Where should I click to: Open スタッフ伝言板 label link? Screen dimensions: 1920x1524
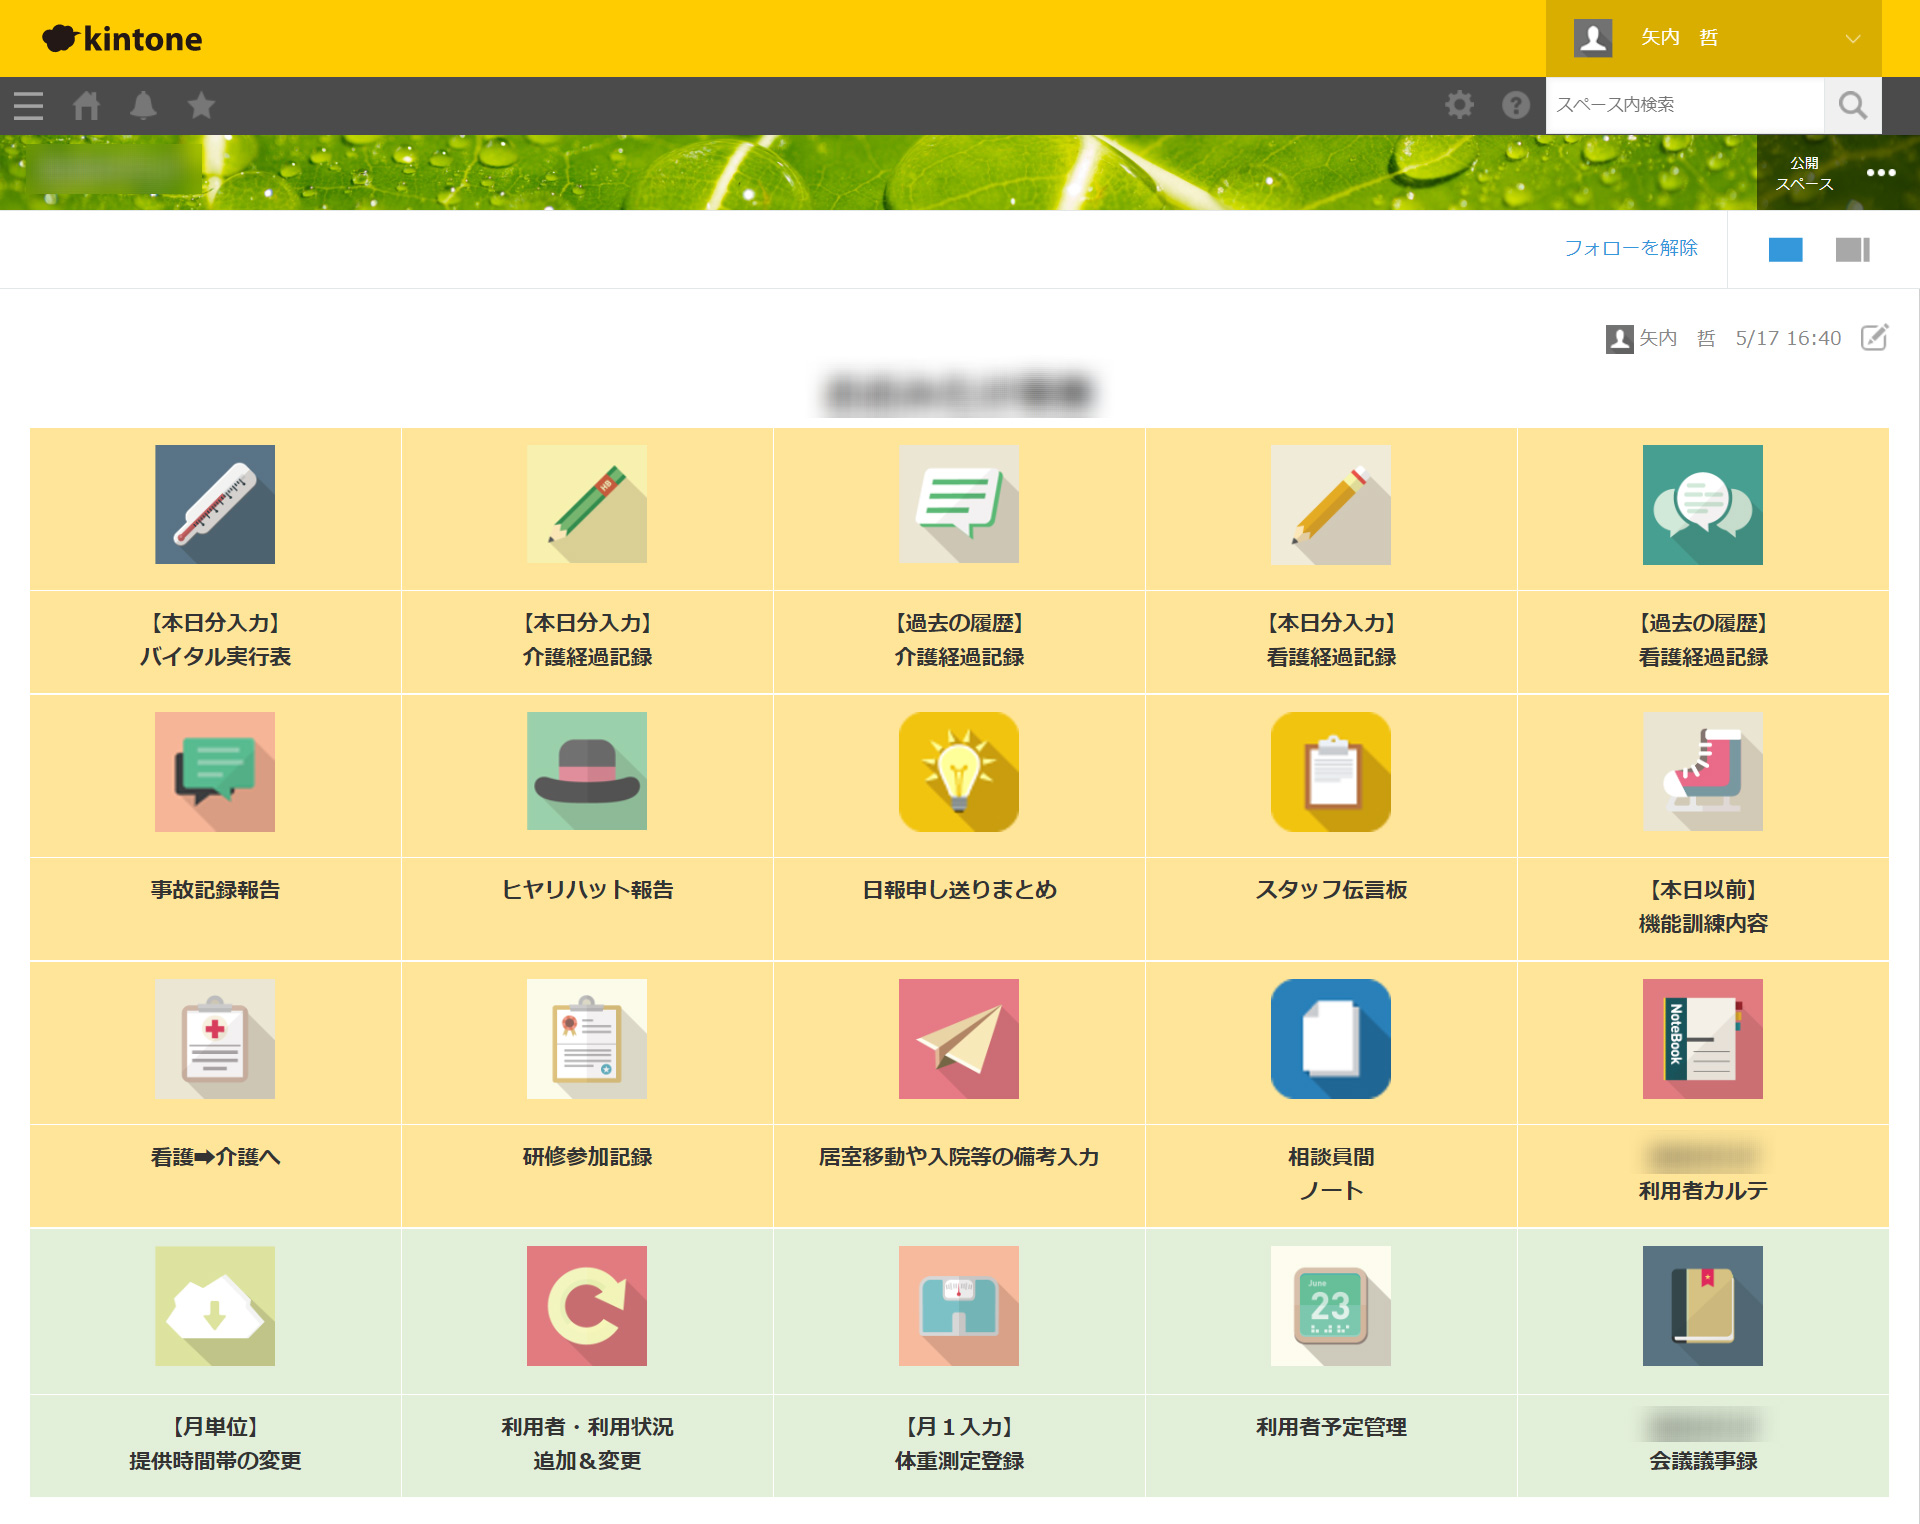tap(1331, 890)
